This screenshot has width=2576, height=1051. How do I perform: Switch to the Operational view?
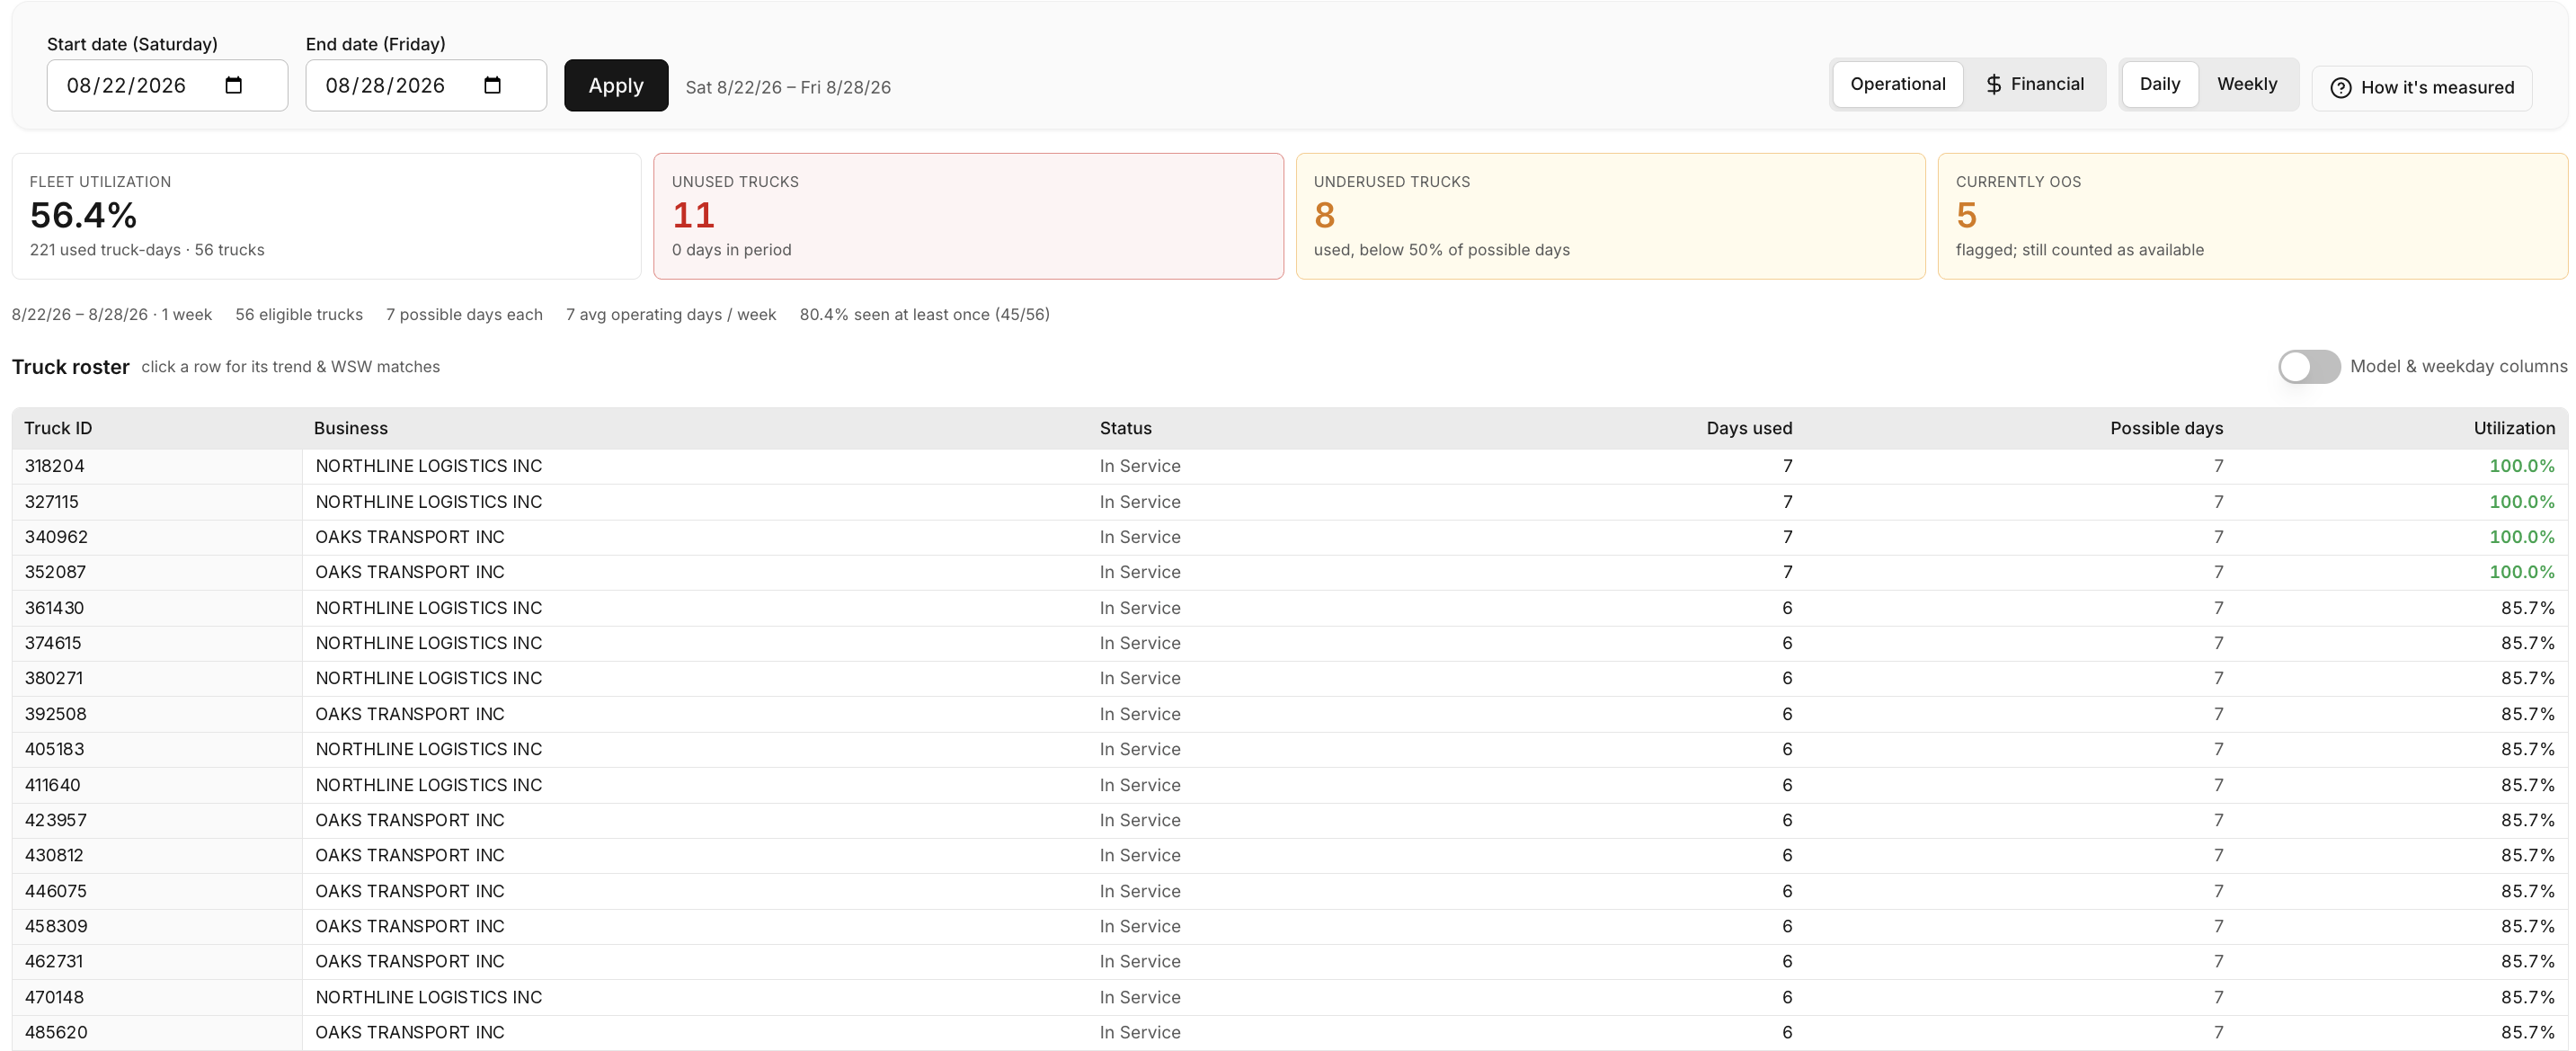1897,84
